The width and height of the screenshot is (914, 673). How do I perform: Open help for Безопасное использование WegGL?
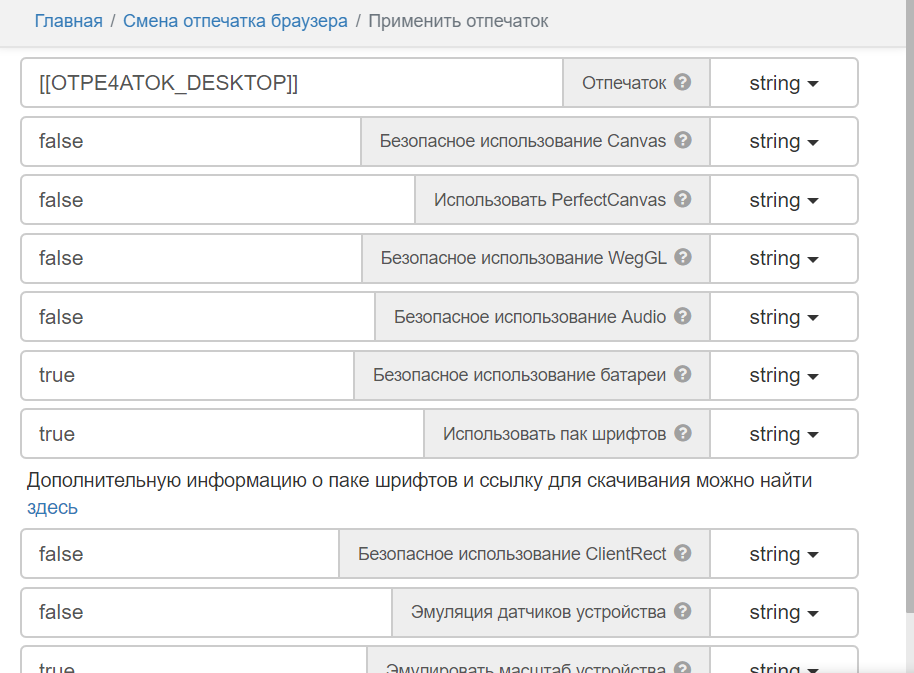(684, 258)
